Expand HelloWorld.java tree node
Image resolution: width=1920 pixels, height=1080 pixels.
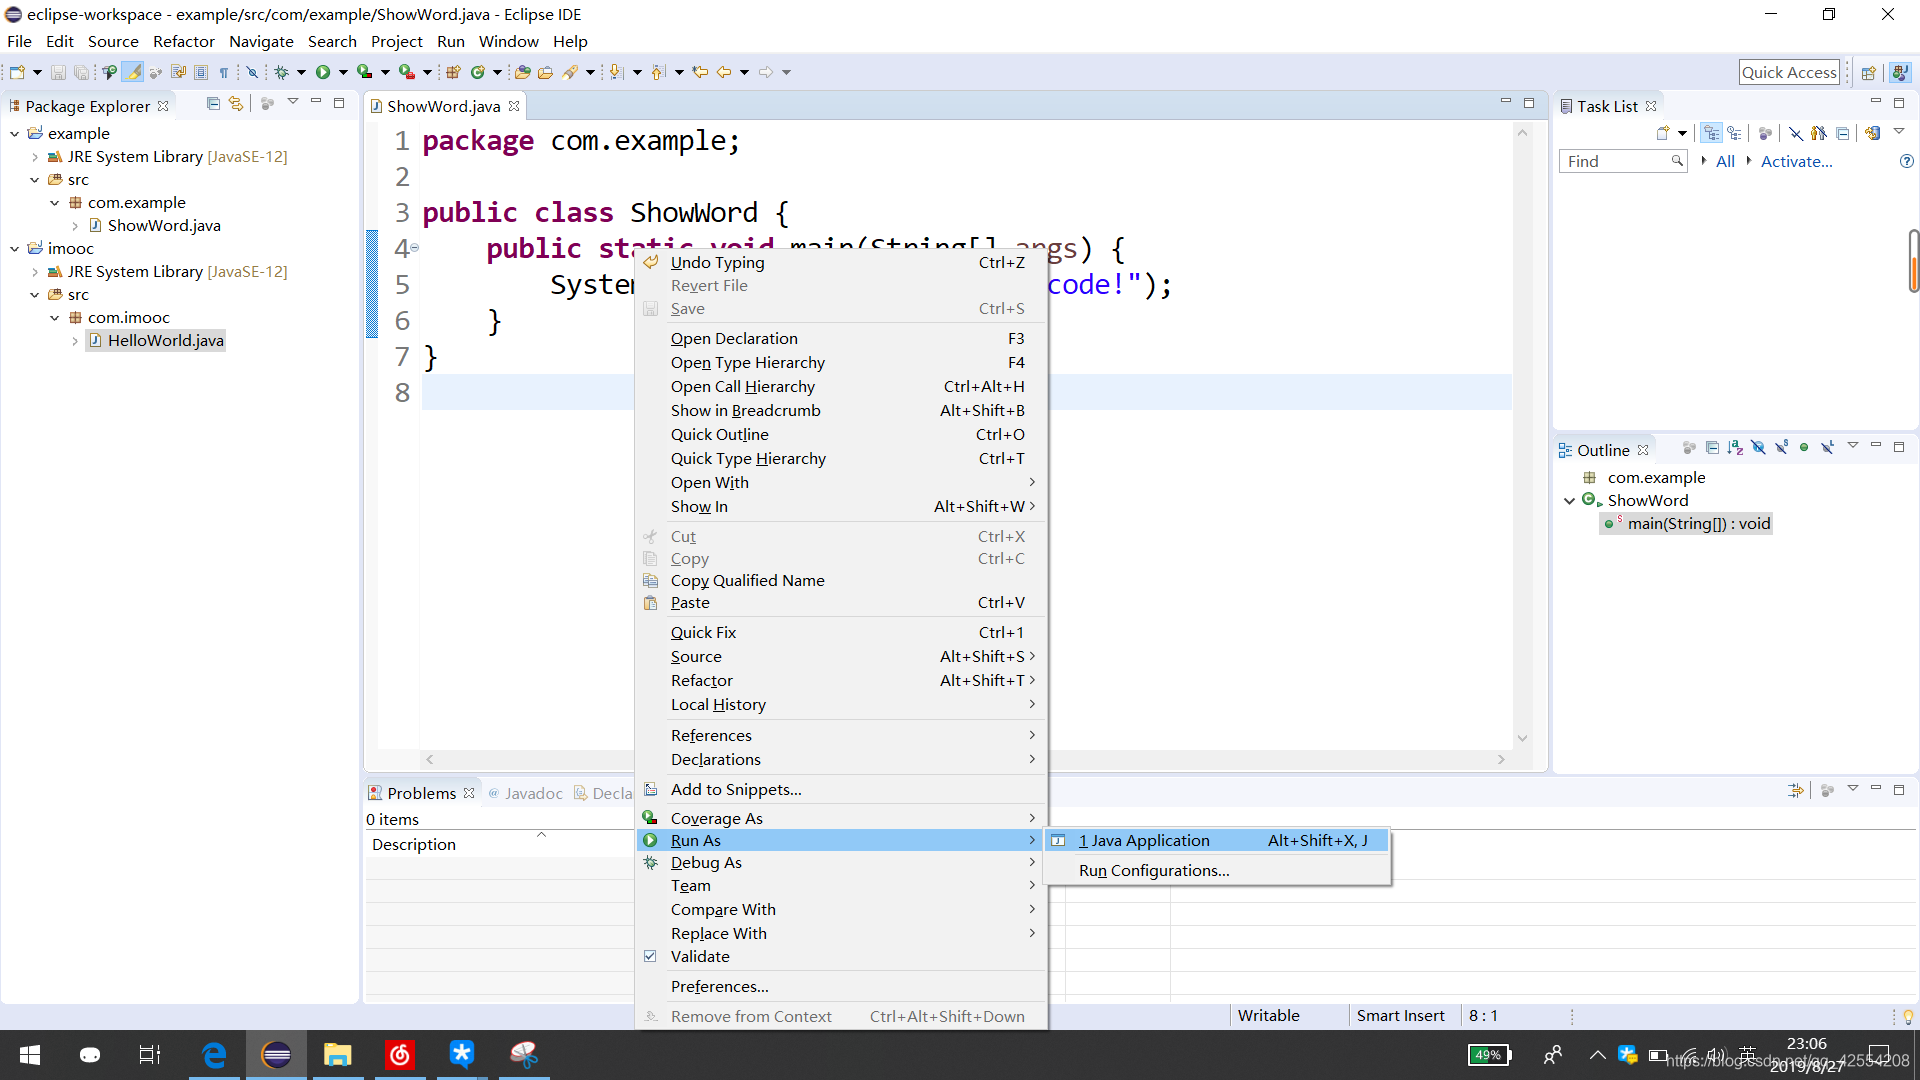click(x=75, y=341)
